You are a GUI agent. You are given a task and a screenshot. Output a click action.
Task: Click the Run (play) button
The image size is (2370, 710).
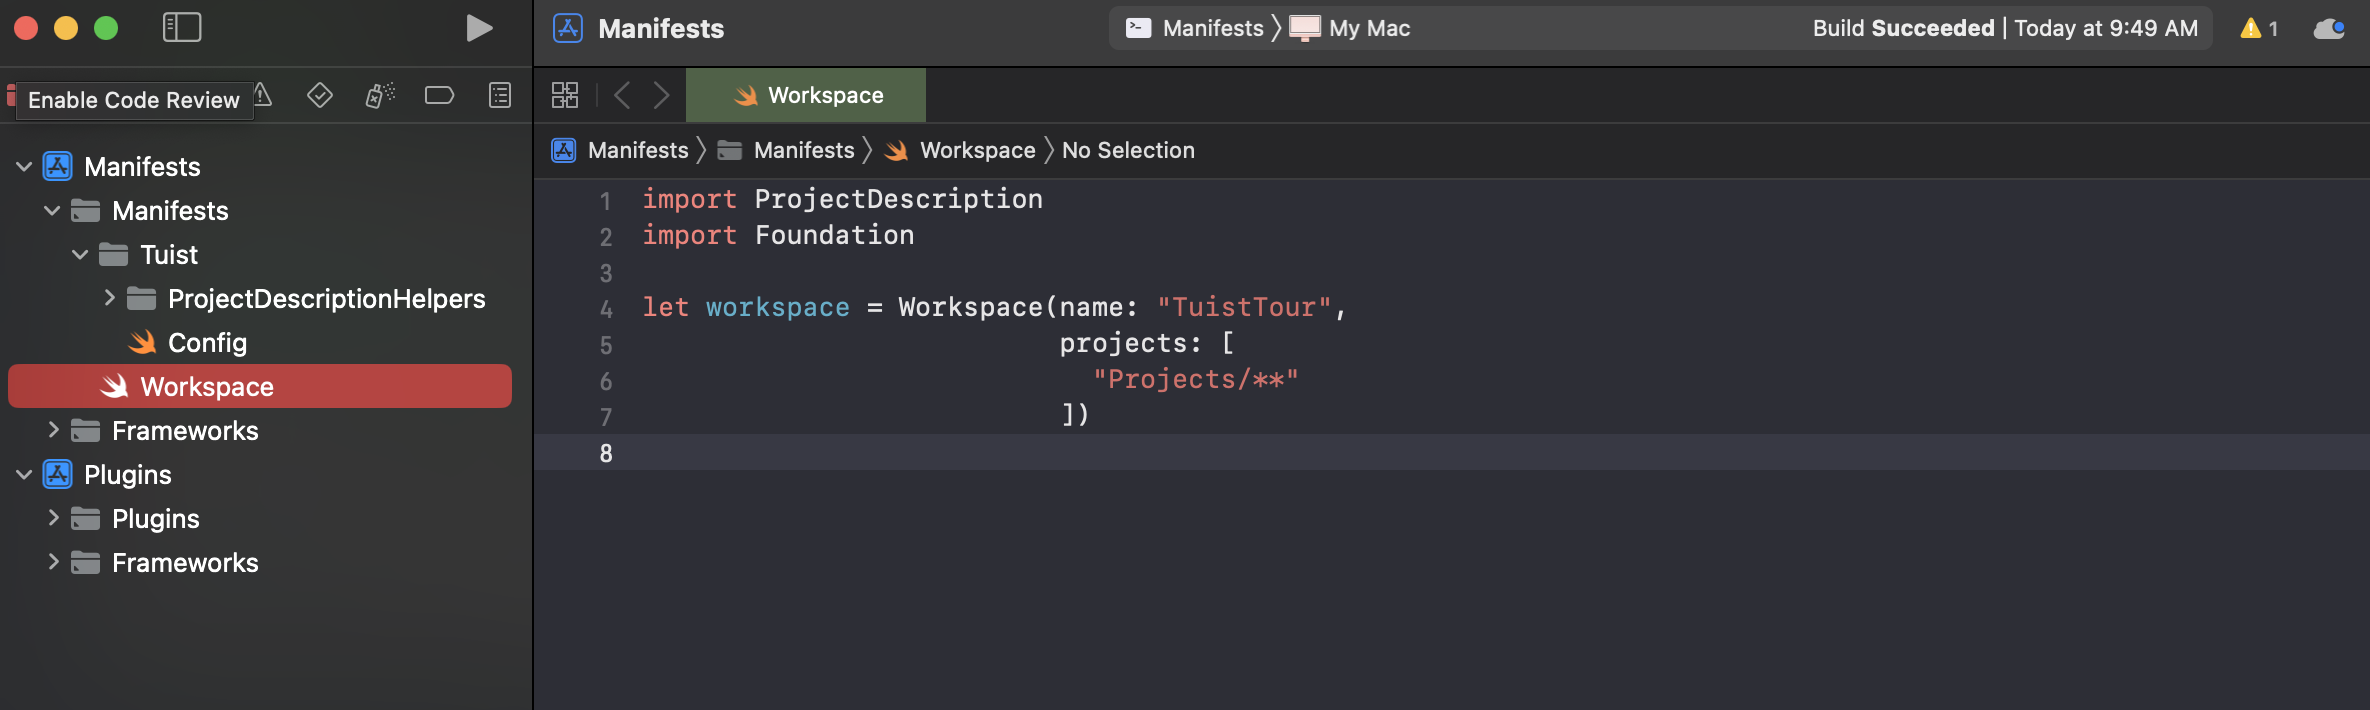(x=479, y=28)
